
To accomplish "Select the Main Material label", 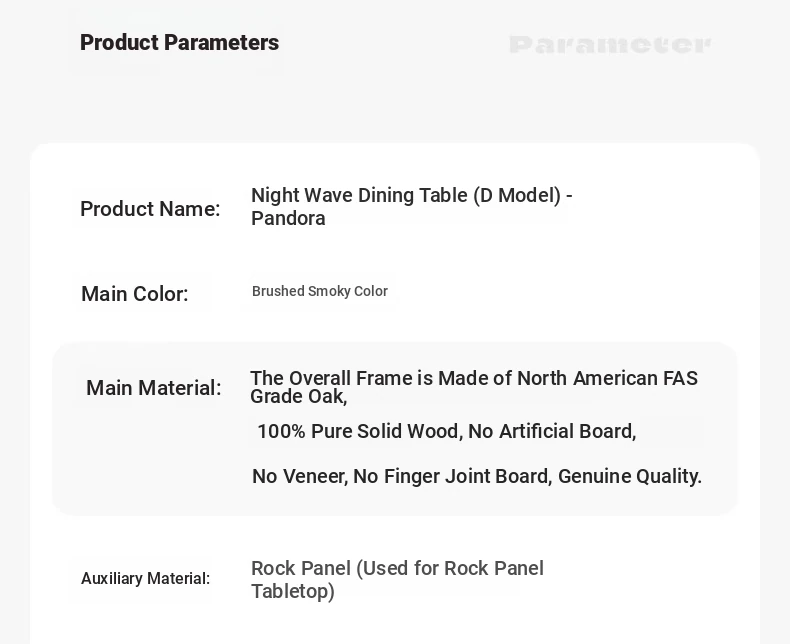I will (x=154, y=388).
